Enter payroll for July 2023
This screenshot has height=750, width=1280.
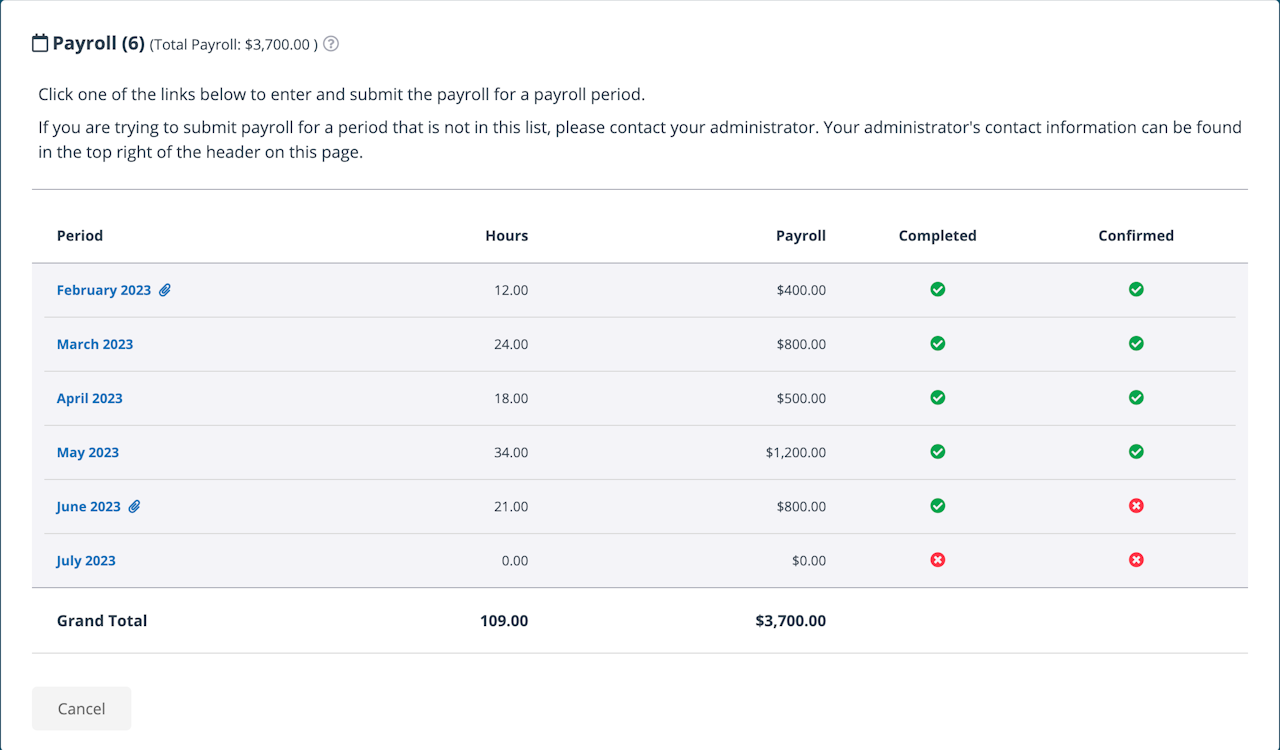86,561
